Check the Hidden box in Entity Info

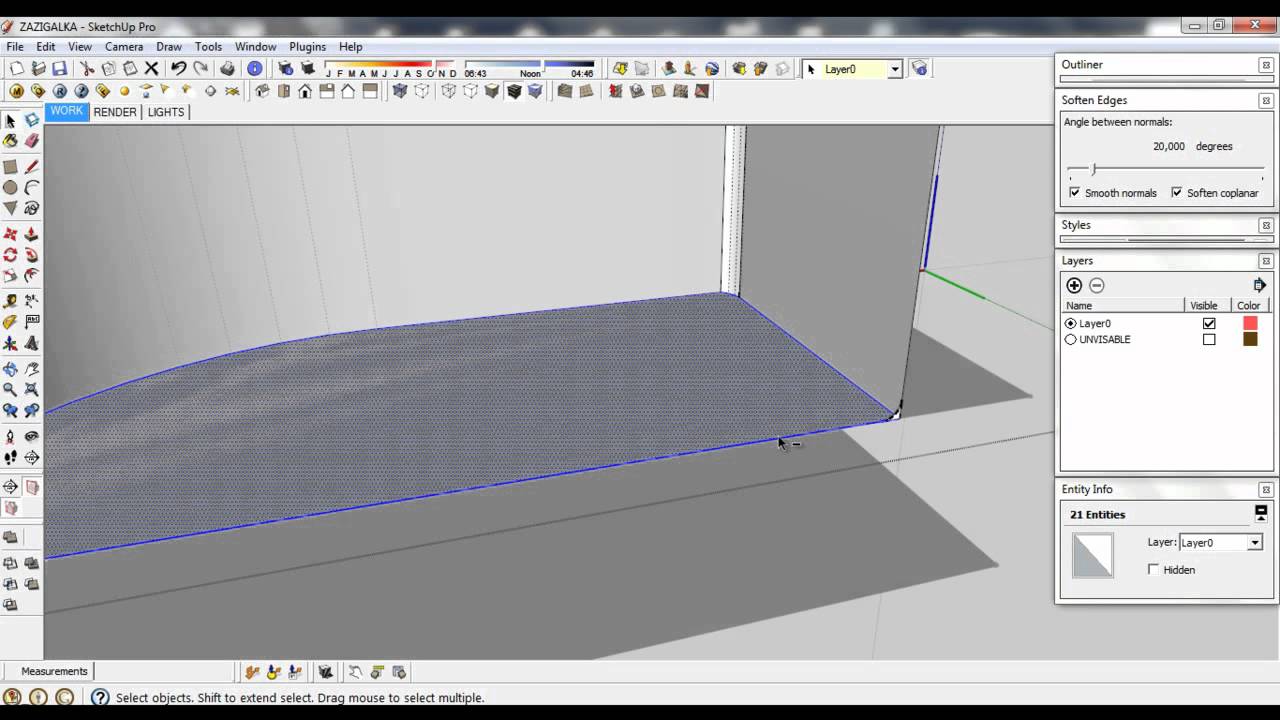pyautogui.click(x=1154, y=569)
